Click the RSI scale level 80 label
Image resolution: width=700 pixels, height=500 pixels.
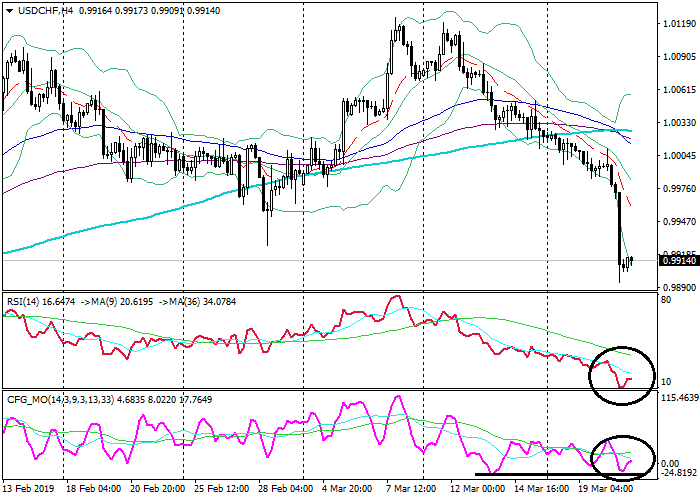point(665,302)
